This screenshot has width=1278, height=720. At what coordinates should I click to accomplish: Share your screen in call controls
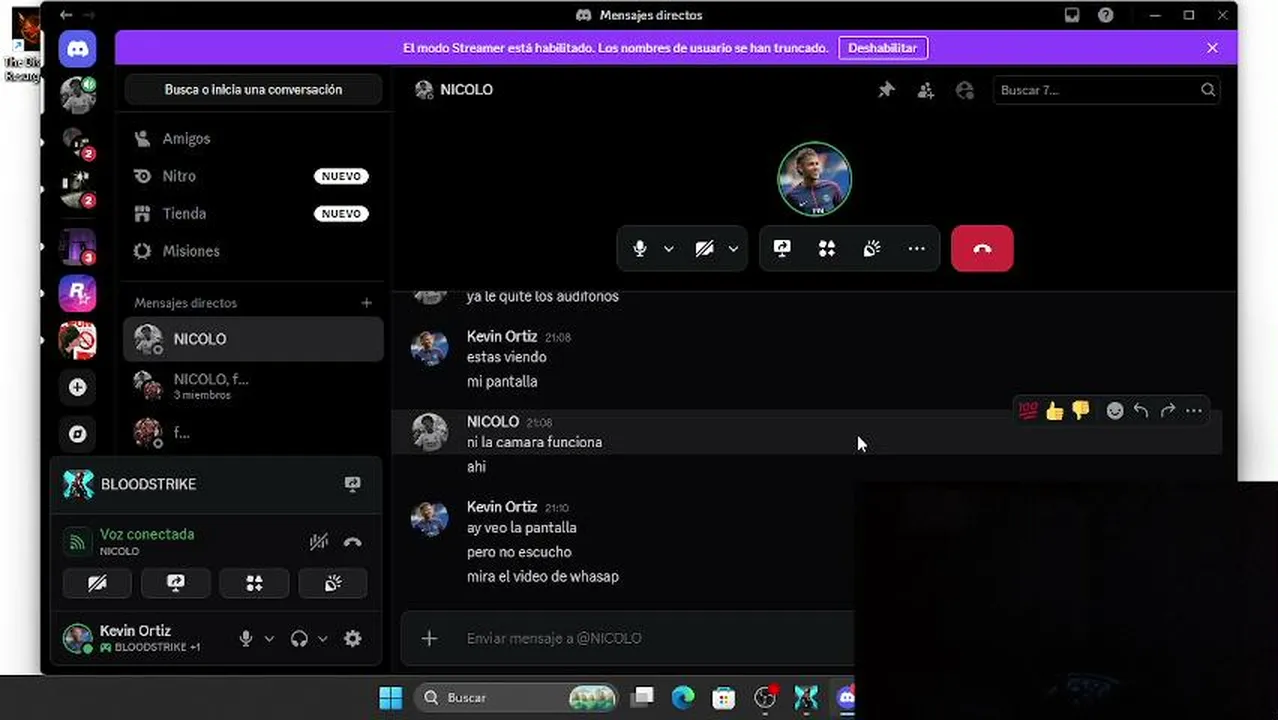782,249
